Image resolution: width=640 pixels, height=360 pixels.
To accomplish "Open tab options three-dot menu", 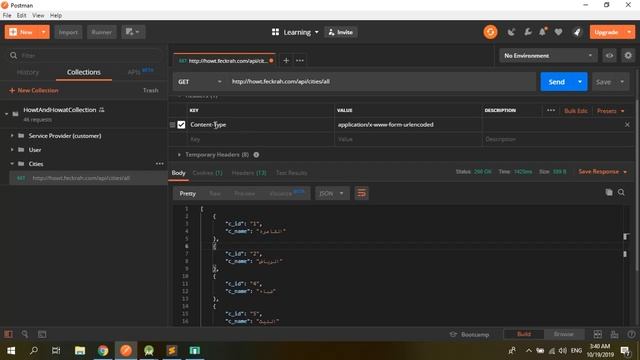I will tap(300, 60).
